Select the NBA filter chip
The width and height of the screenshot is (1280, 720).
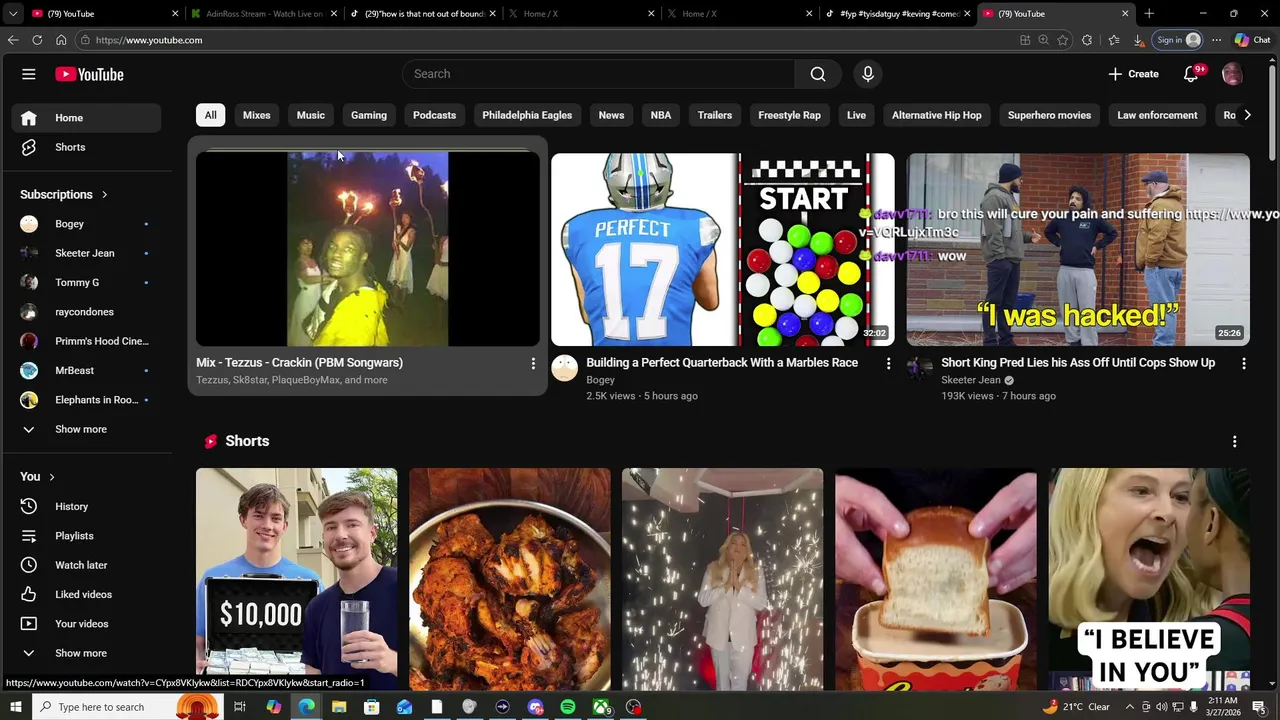pyautogui.click(x=661, y=115)
